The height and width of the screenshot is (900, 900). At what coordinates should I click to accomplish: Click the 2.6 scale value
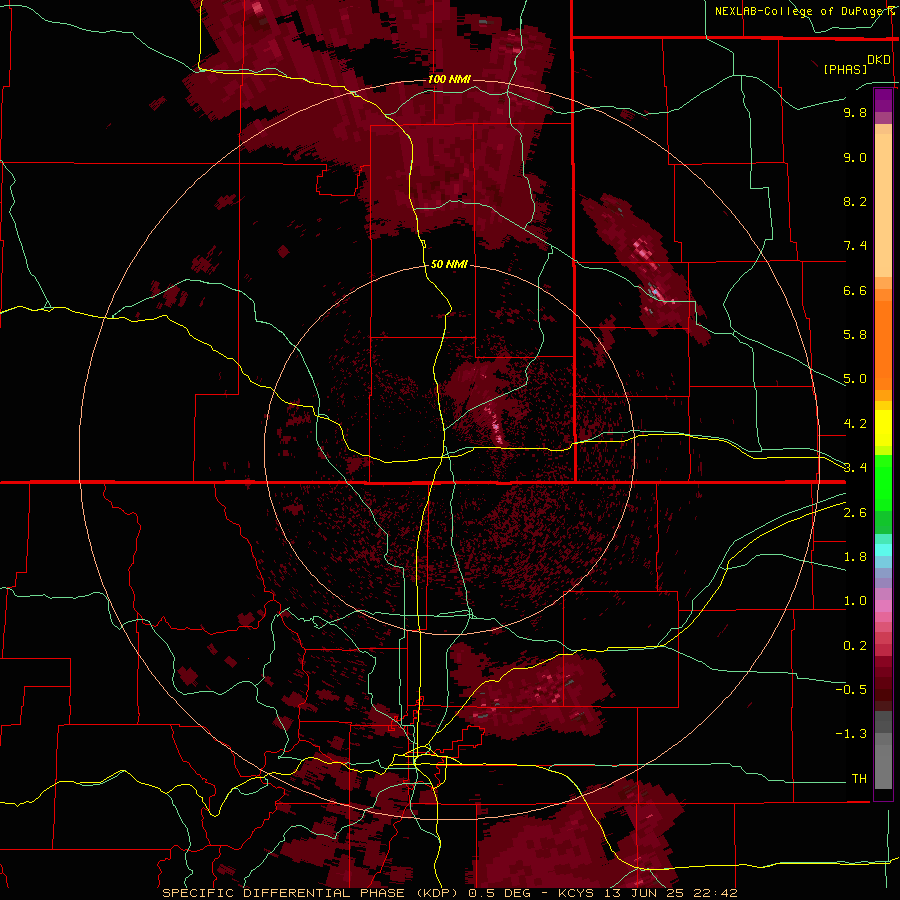pos(855,513)
